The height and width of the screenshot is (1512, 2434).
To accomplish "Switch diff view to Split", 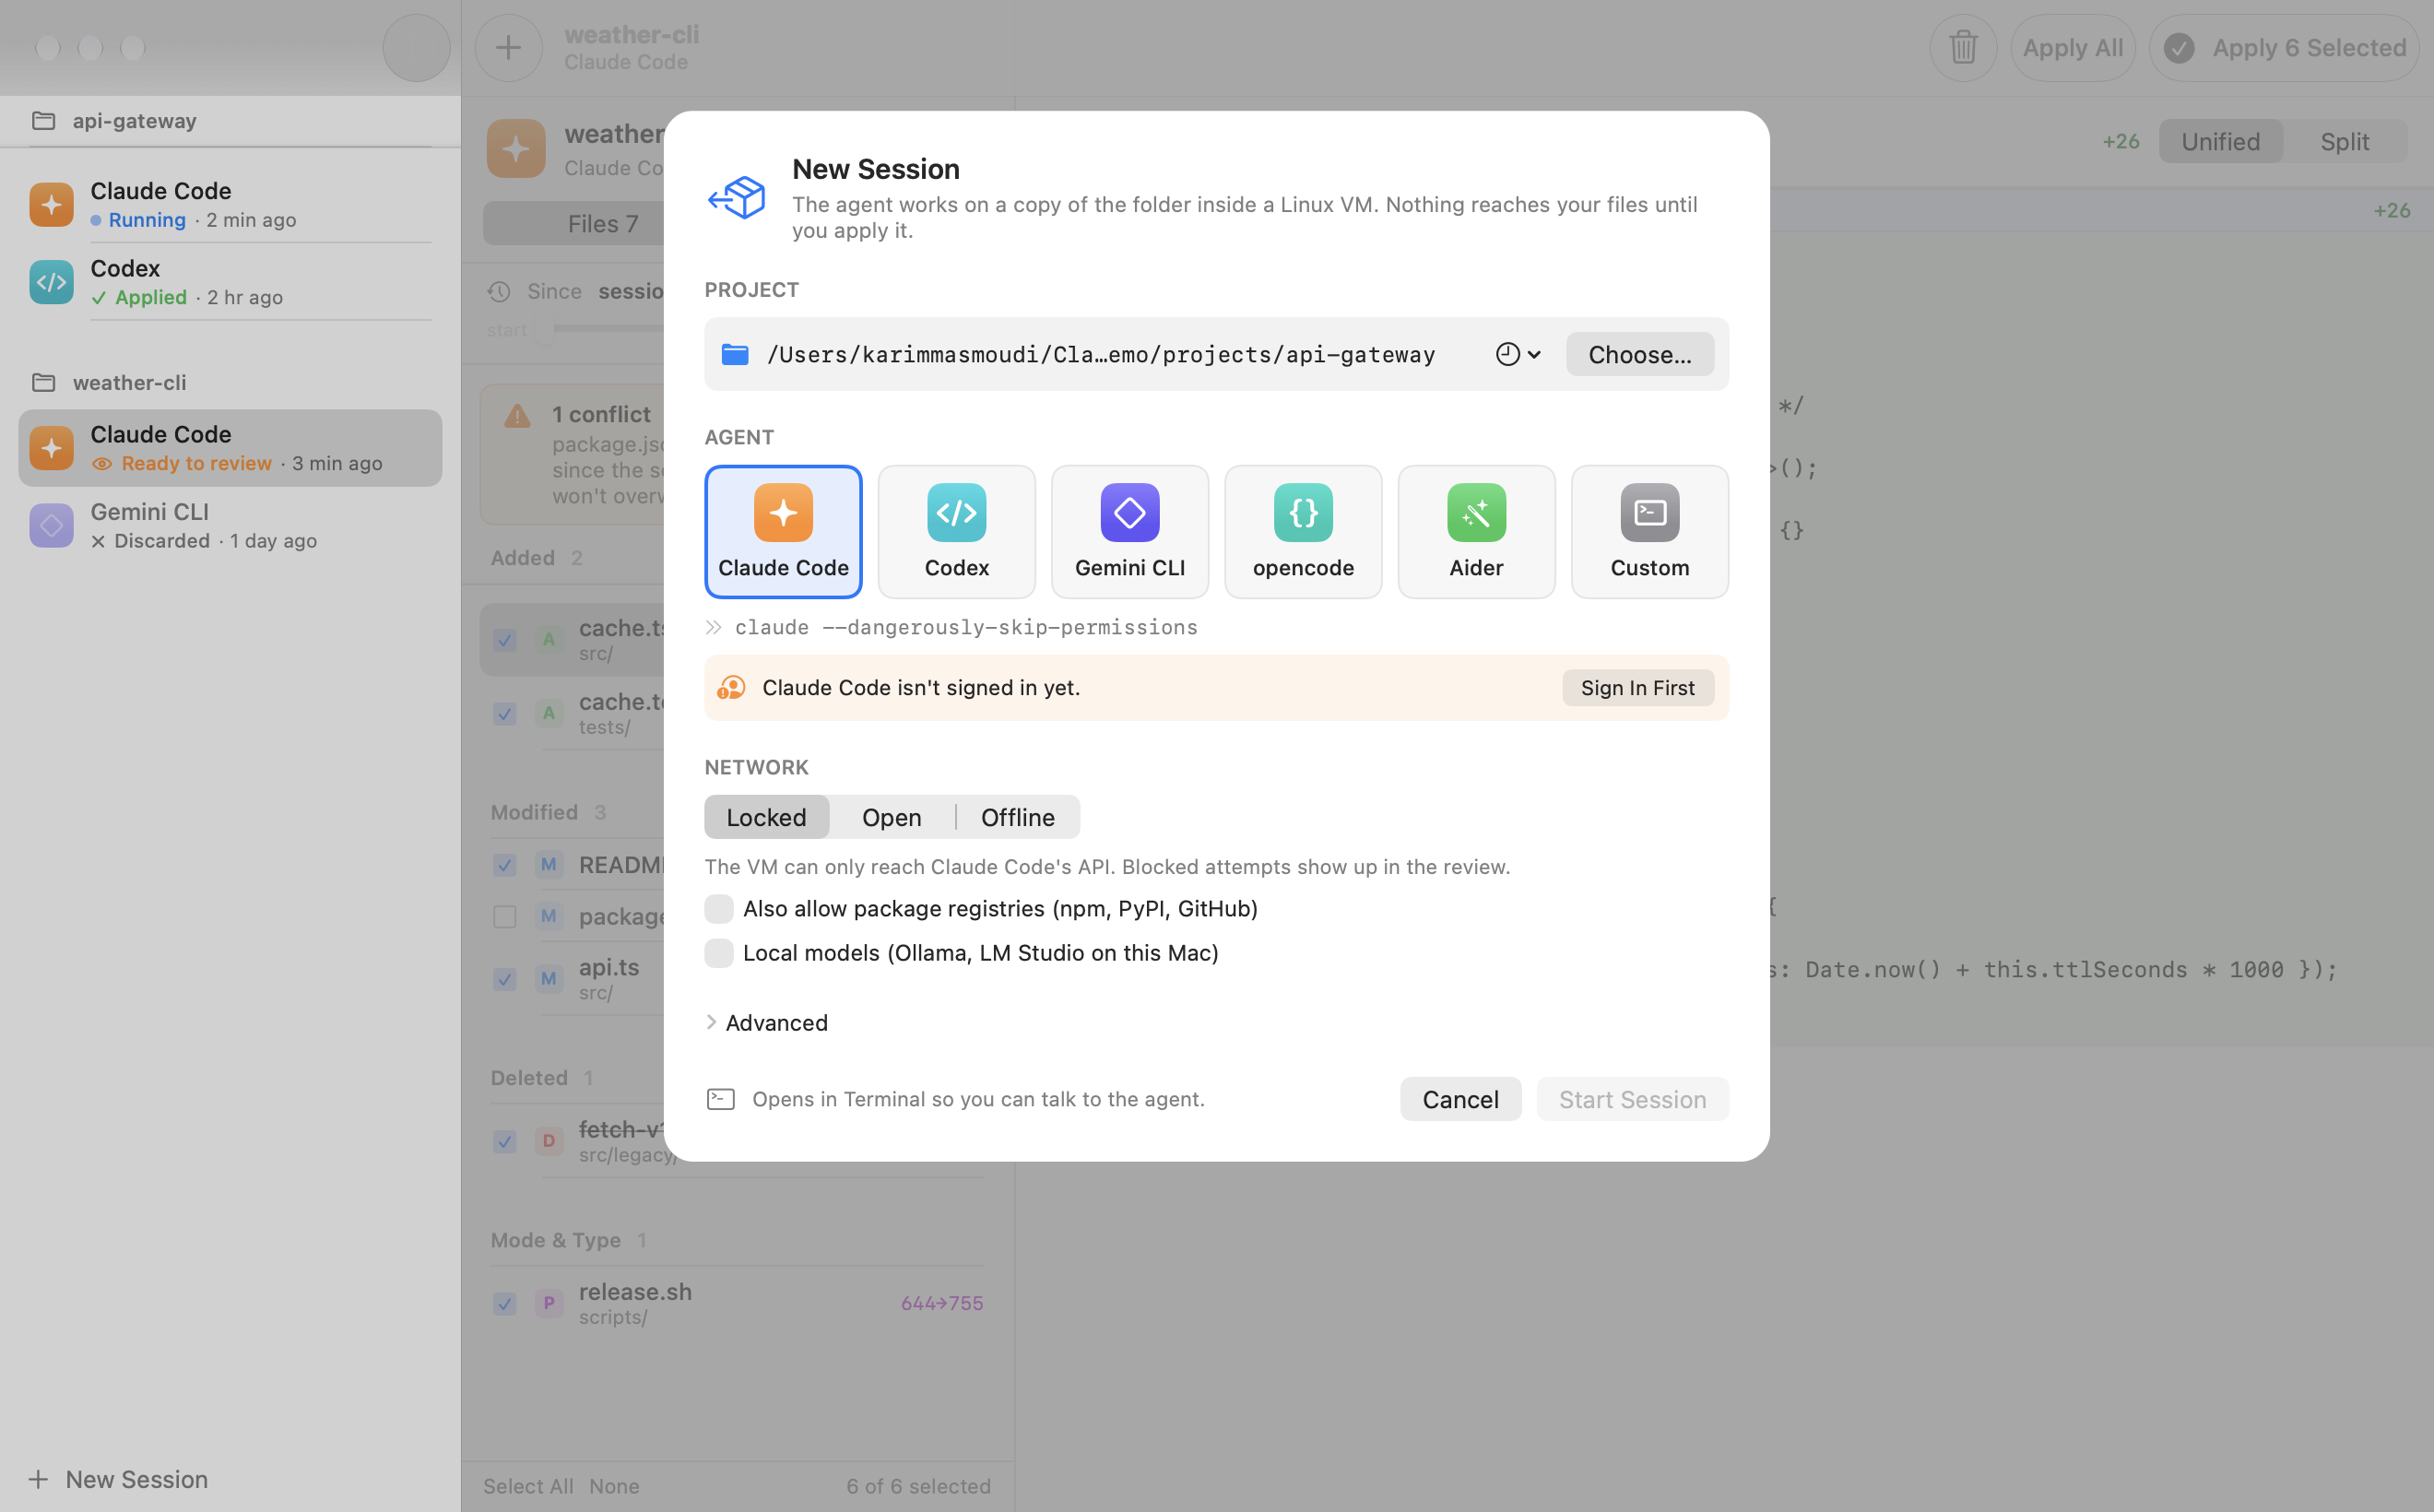I will (x=2344, y=141).
